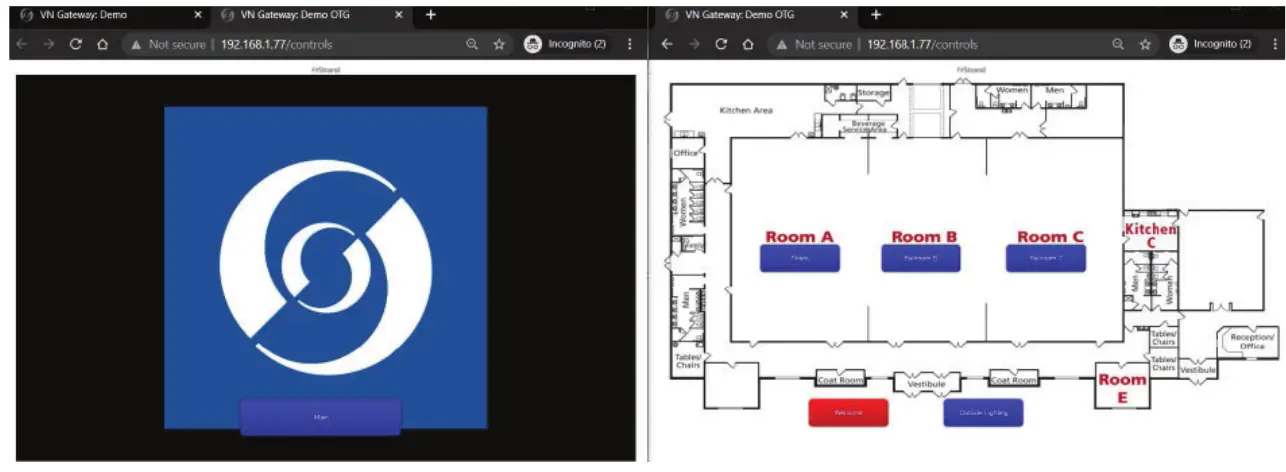Go forward in the right browser window
1286x472 pixels.
click(693, 45)
